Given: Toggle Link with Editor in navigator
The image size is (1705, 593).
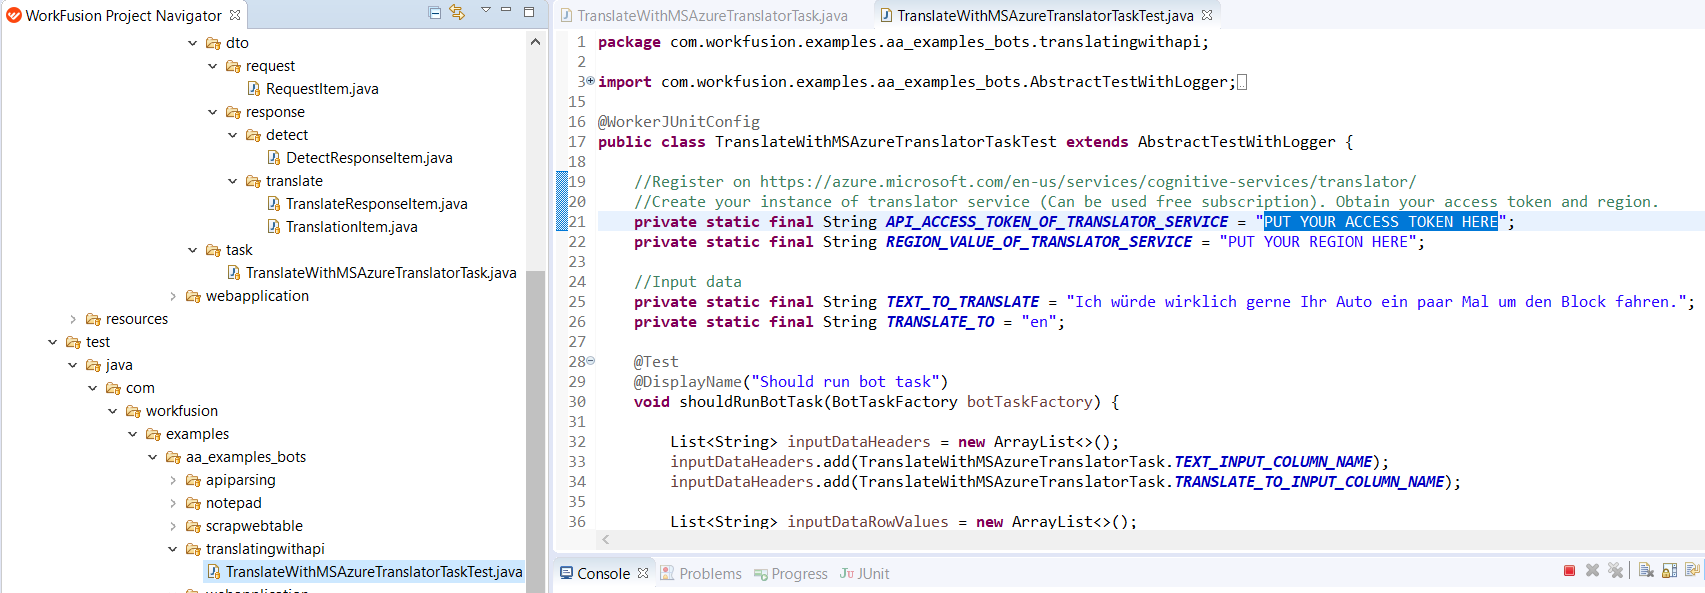Looking at the screenshot, I should [457, 12].
